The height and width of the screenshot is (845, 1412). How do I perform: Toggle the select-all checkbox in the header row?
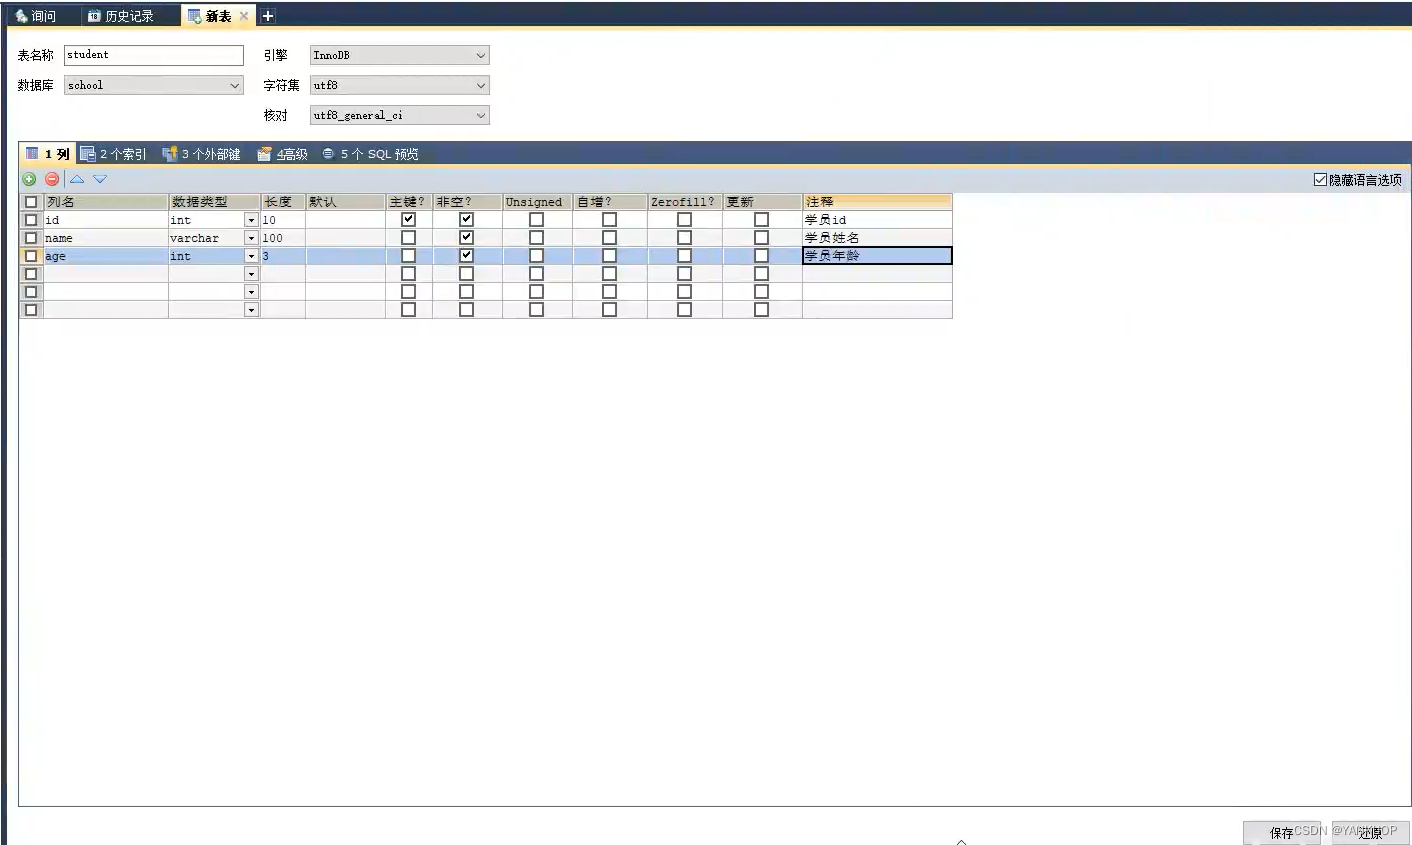point(31,202)
